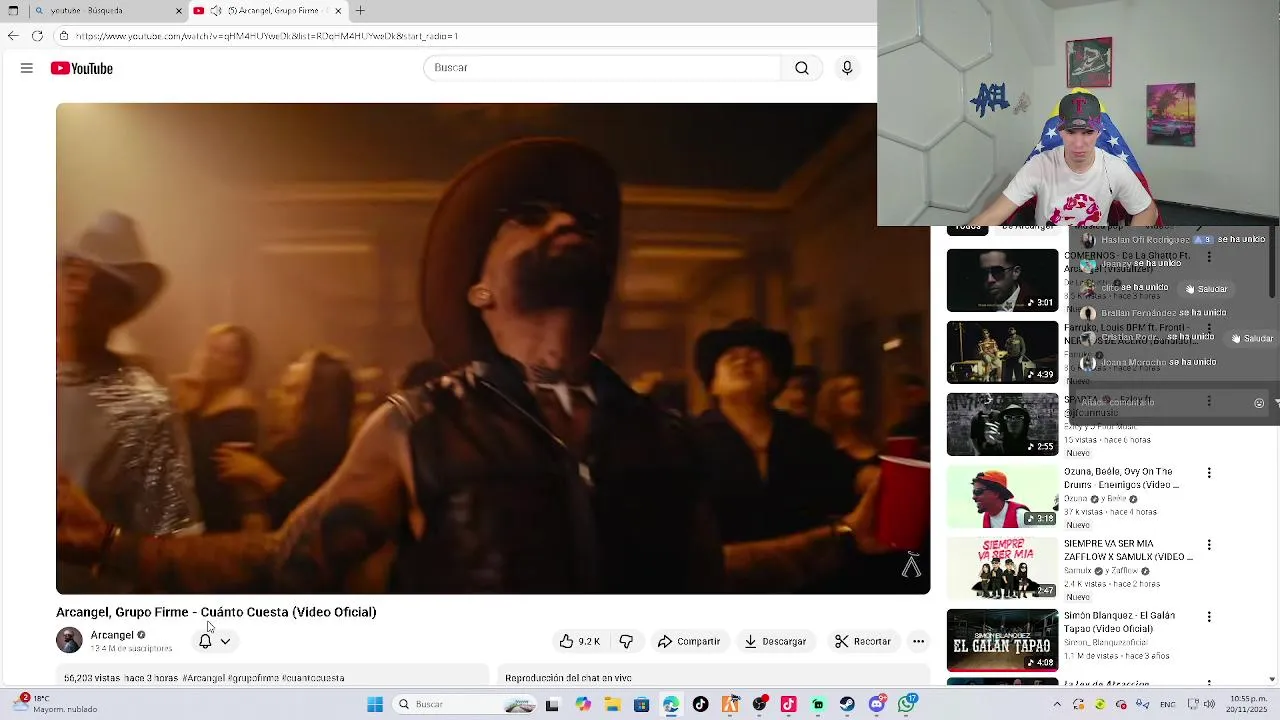Open TikTok app from taskbar
1280x720 pixels.
coord(700,705)
